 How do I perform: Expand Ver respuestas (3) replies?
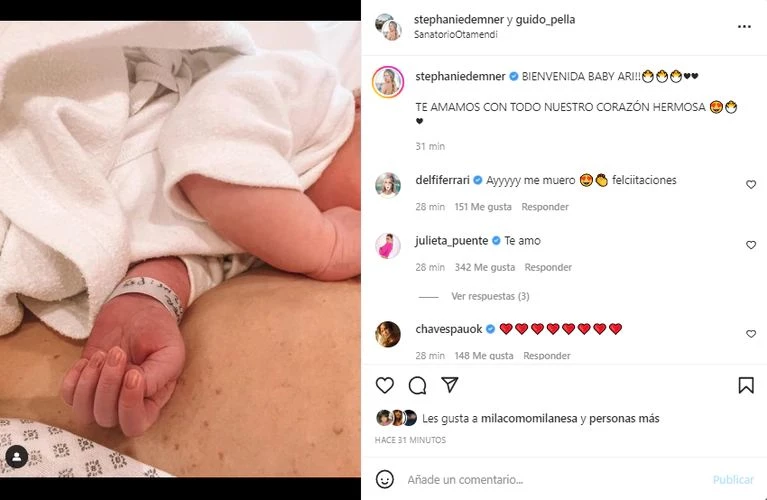click(x=490, y=296)
